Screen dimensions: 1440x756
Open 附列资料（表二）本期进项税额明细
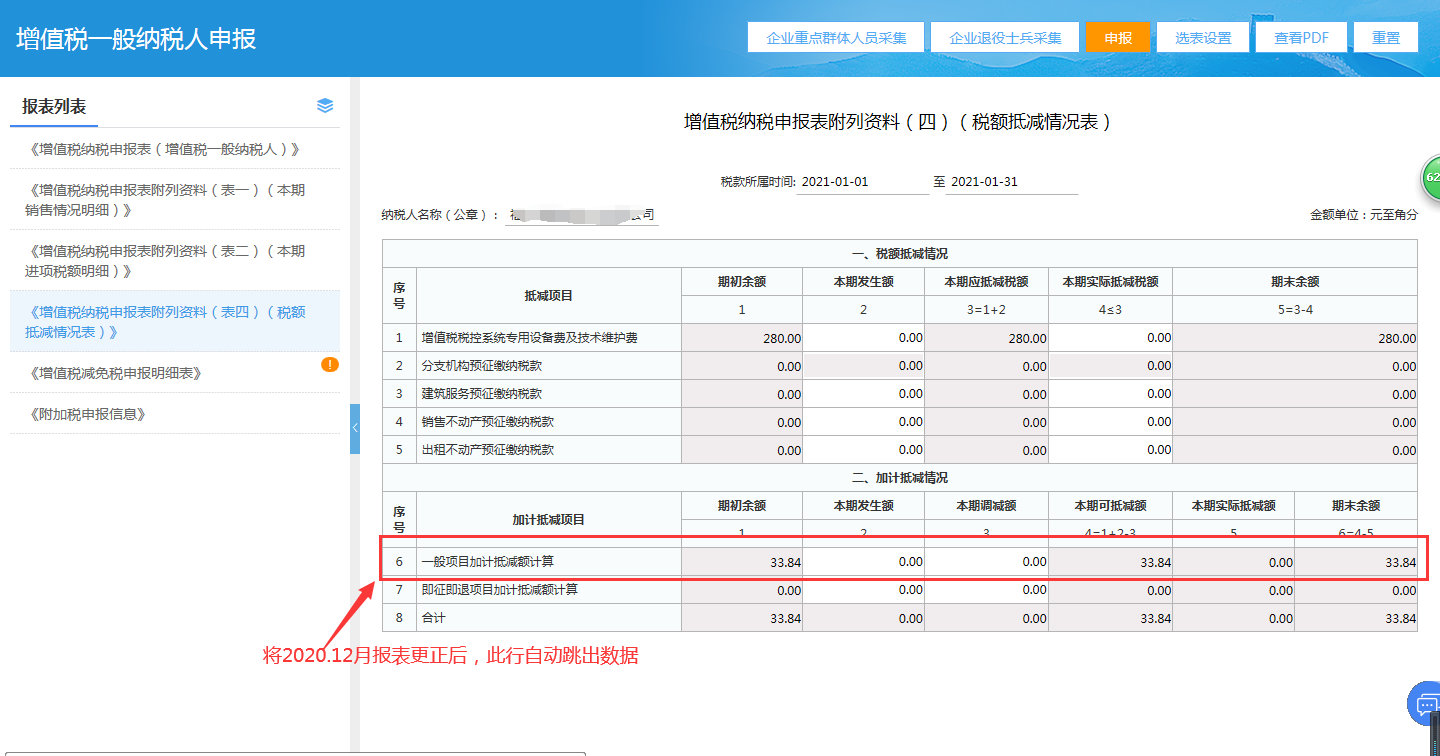(165, 261)
